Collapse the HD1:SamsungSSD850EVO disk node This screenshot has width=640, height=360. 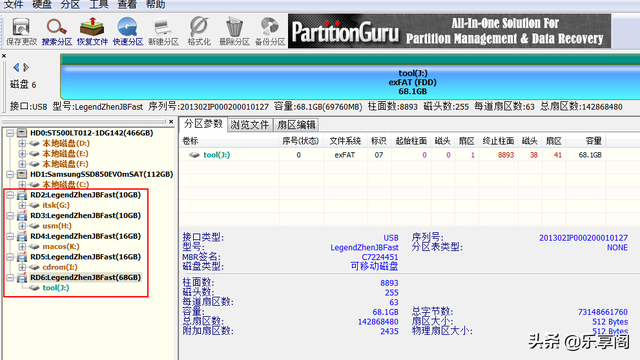click(x=10, y=174)
